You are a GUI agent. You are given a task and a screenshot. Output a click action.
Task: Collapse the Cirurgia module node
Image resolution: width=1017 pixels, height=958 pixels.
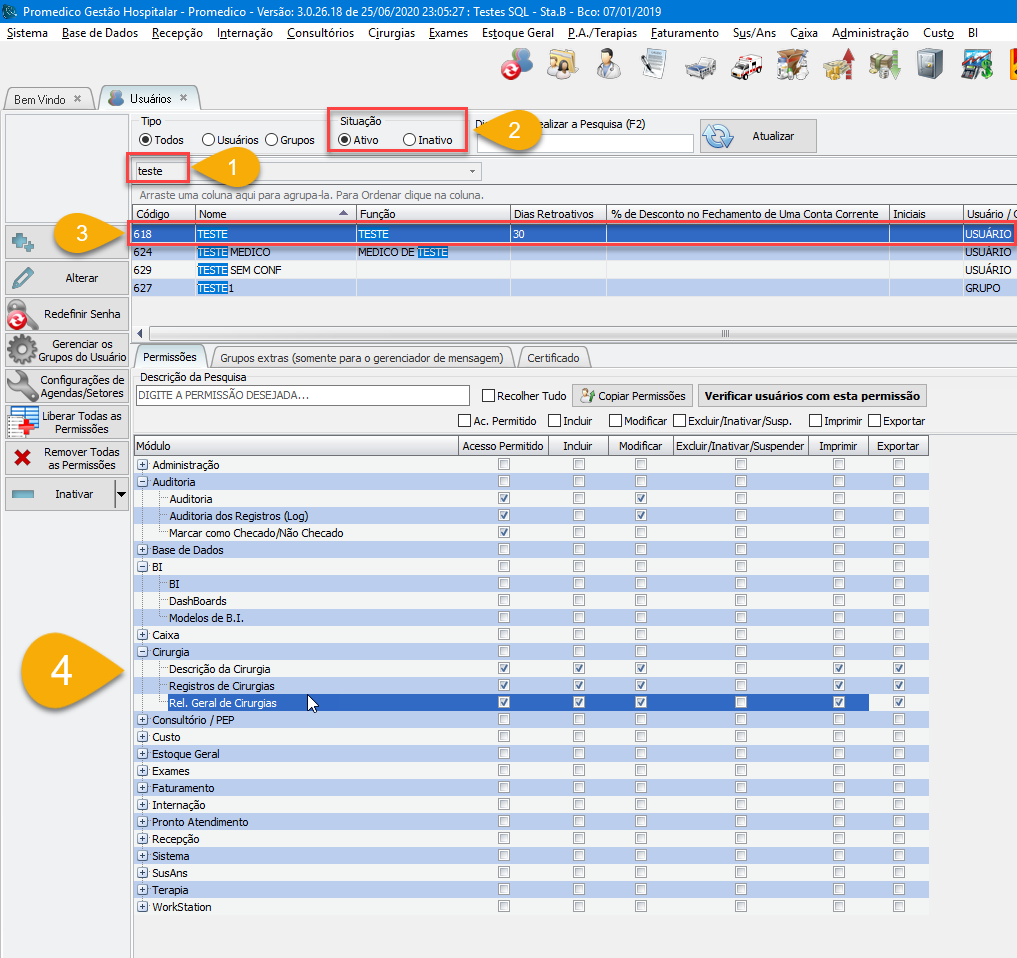click(142, 652)
